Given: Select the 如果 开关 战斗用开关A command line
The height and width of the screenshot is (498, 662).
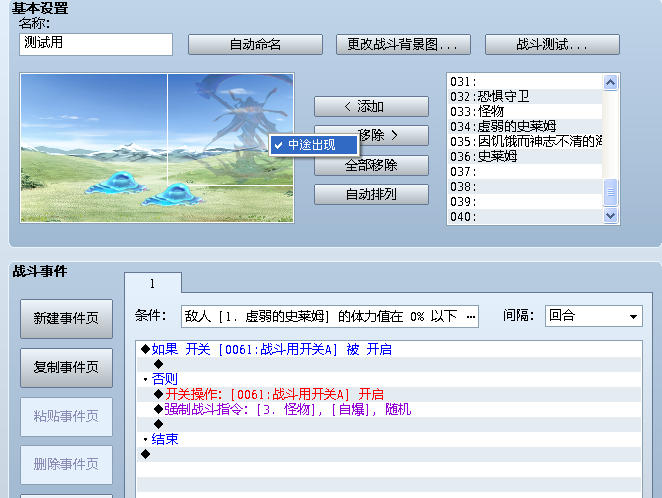Looking at the screenshot, I should click(x=388, y=349).
